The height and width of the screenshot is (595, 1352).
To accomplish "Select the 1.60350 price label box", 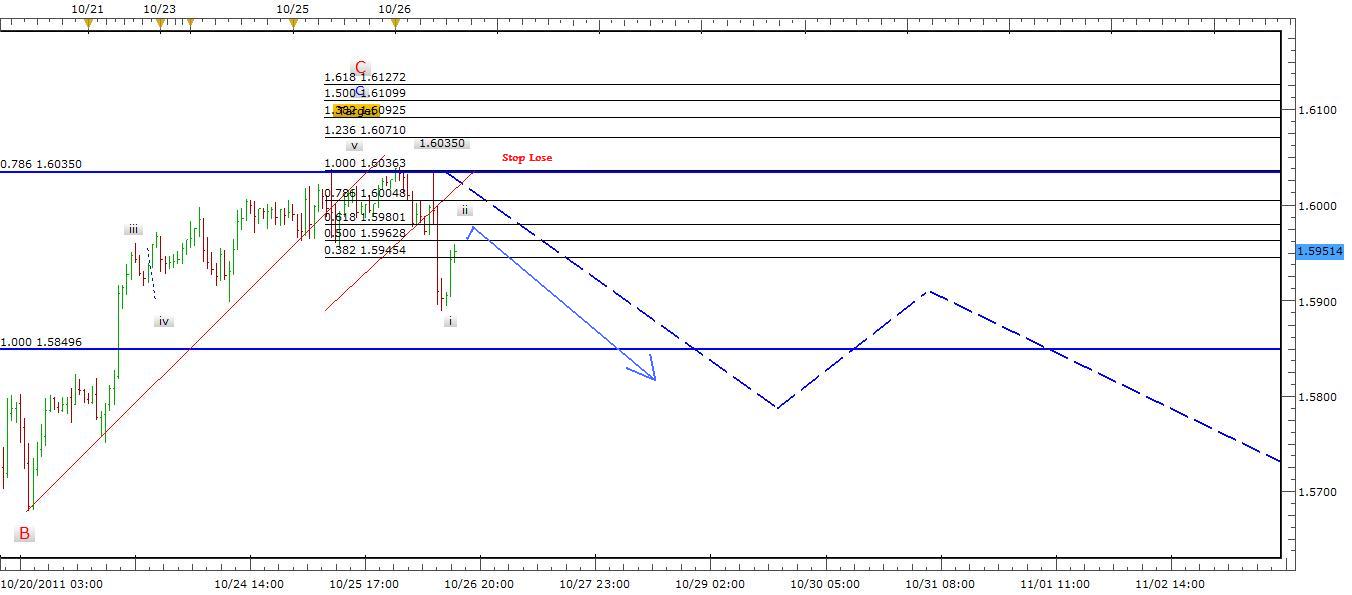I will (x=442, y=143).
